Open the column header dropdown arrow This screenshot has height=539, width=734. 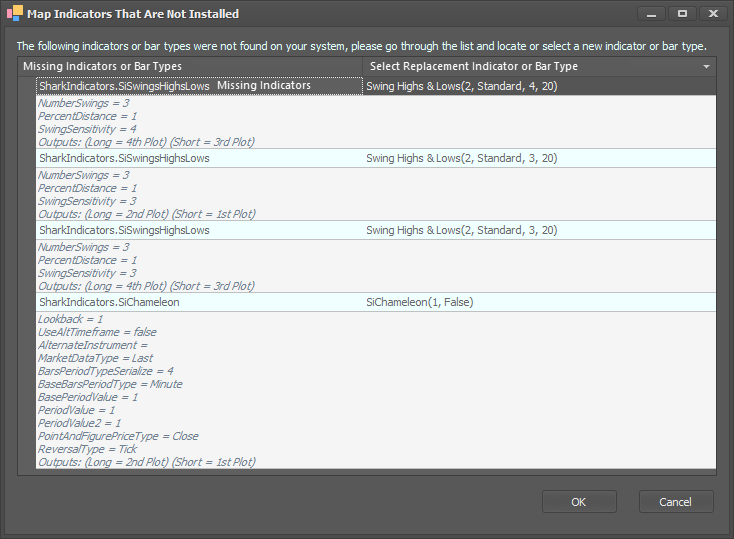tap(706, 66)
